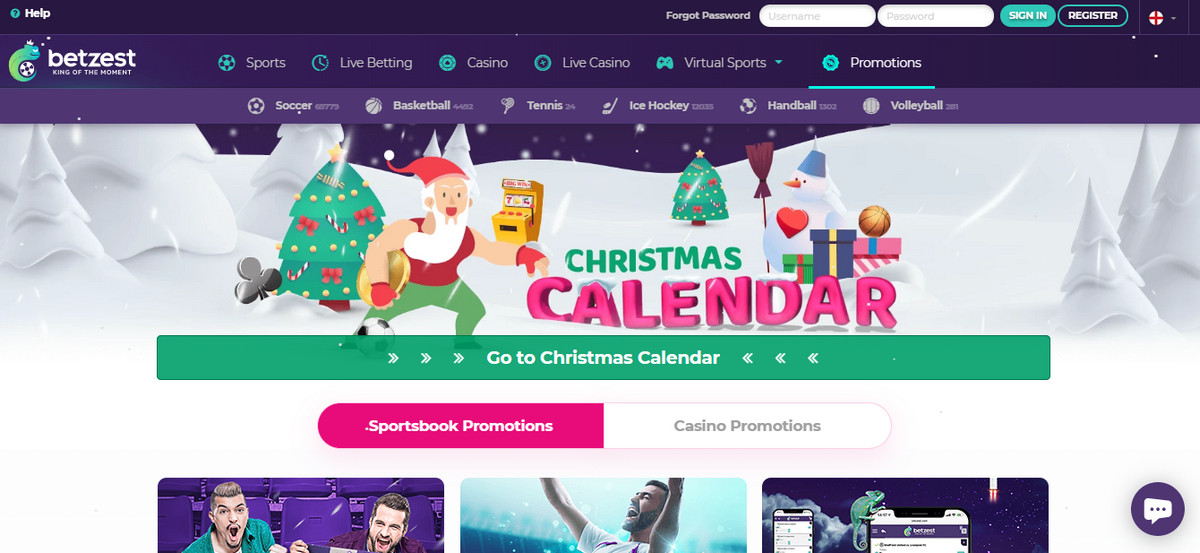Expand the Virtual Sports dropdown arrow
1200x553 pixels.
779,62
